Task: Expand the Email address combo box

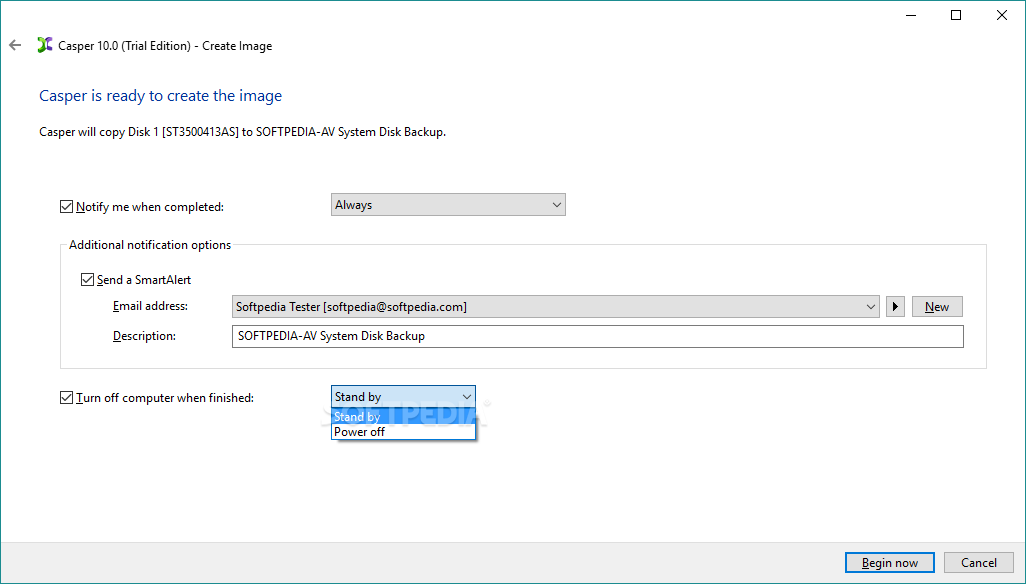Action: click(x=556, y=307)
